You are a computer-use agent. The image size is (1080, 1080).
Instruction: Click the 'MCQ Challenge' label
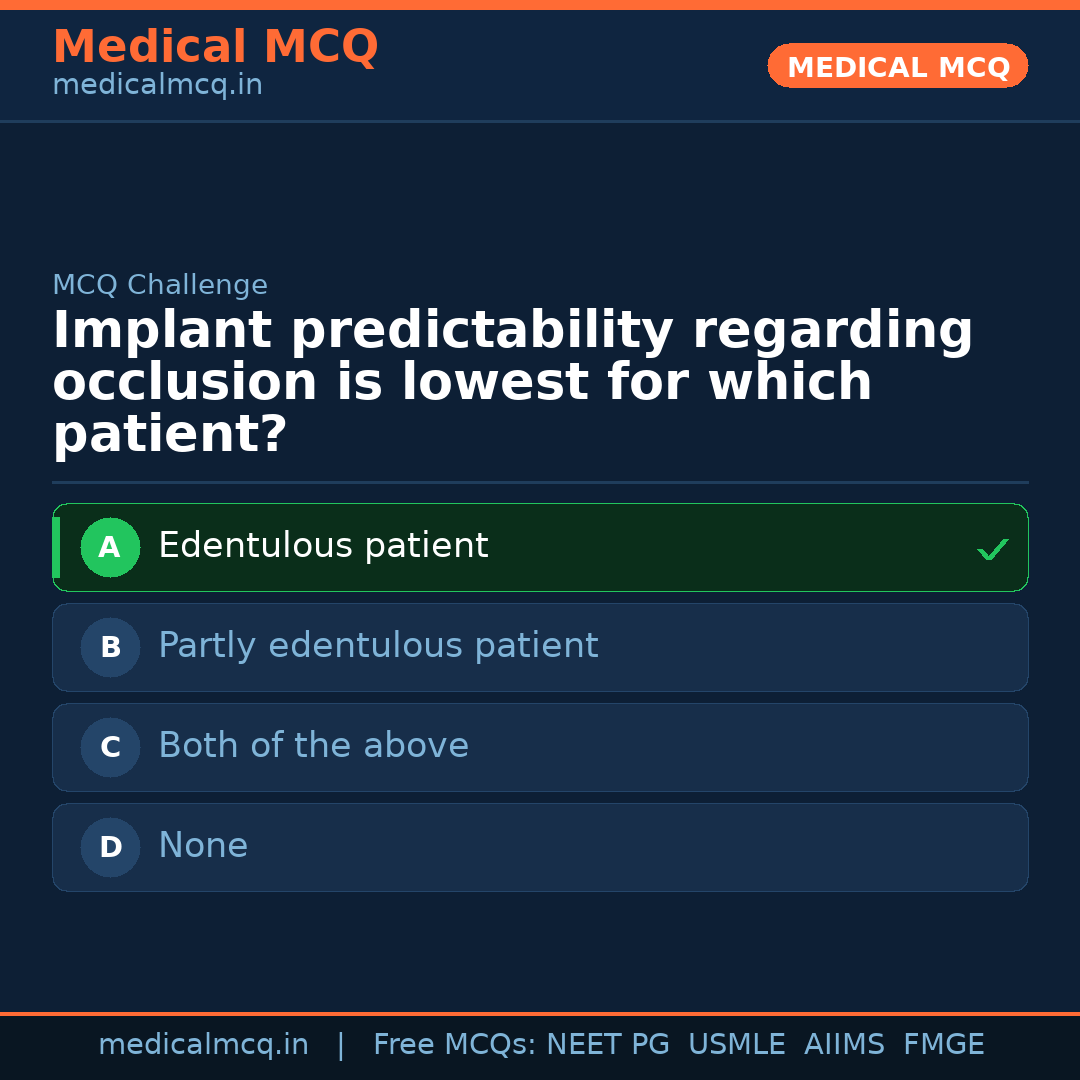click(160, 285)
